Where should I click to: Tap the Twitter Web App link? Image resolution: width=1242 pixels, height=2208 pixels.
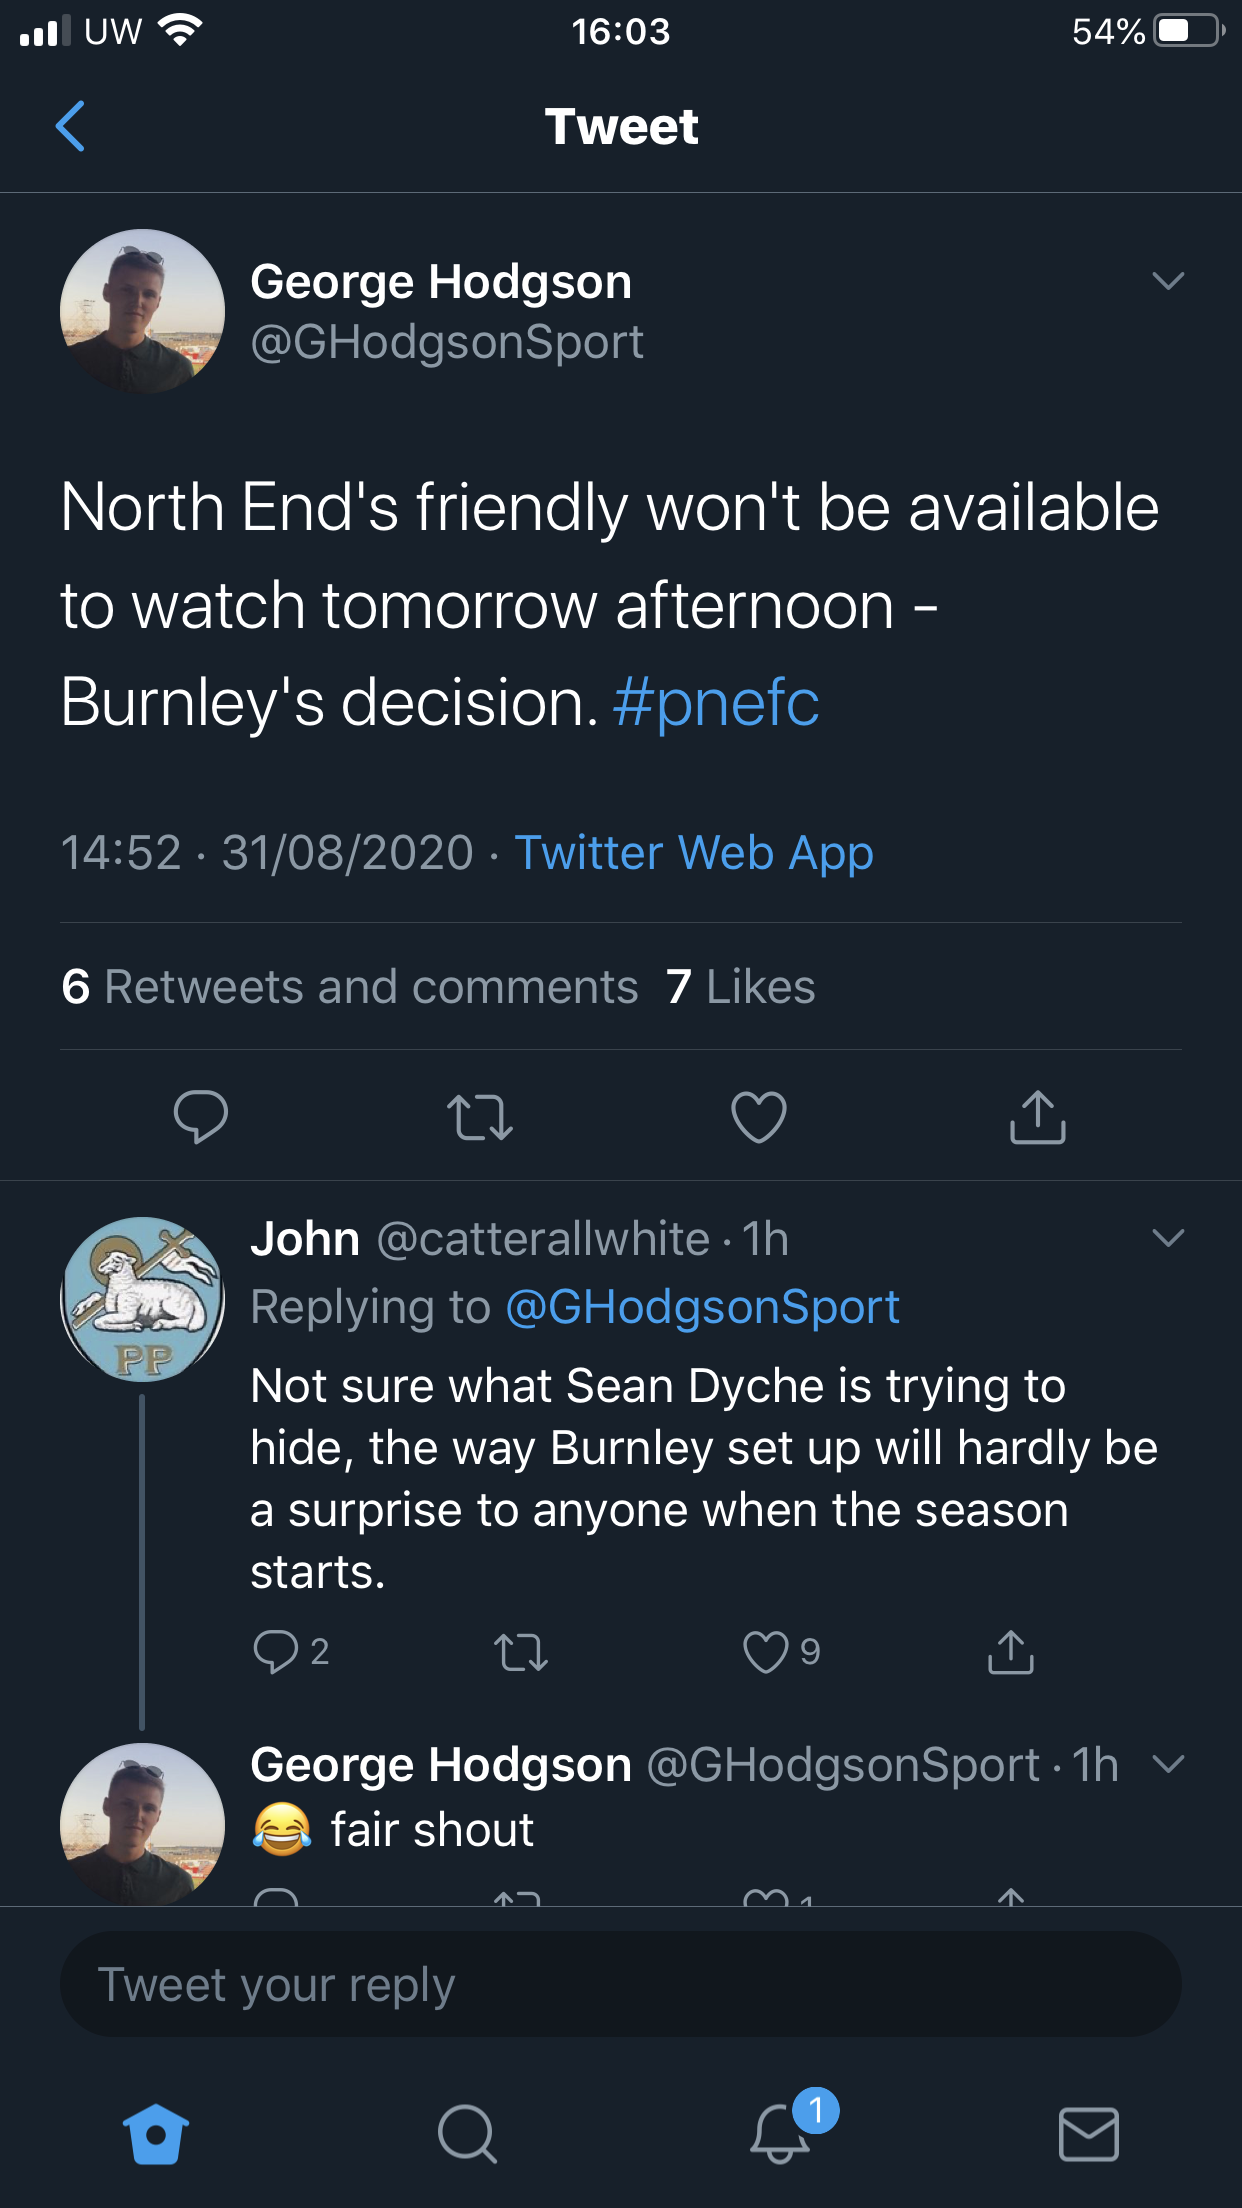[x=694, y=853]
